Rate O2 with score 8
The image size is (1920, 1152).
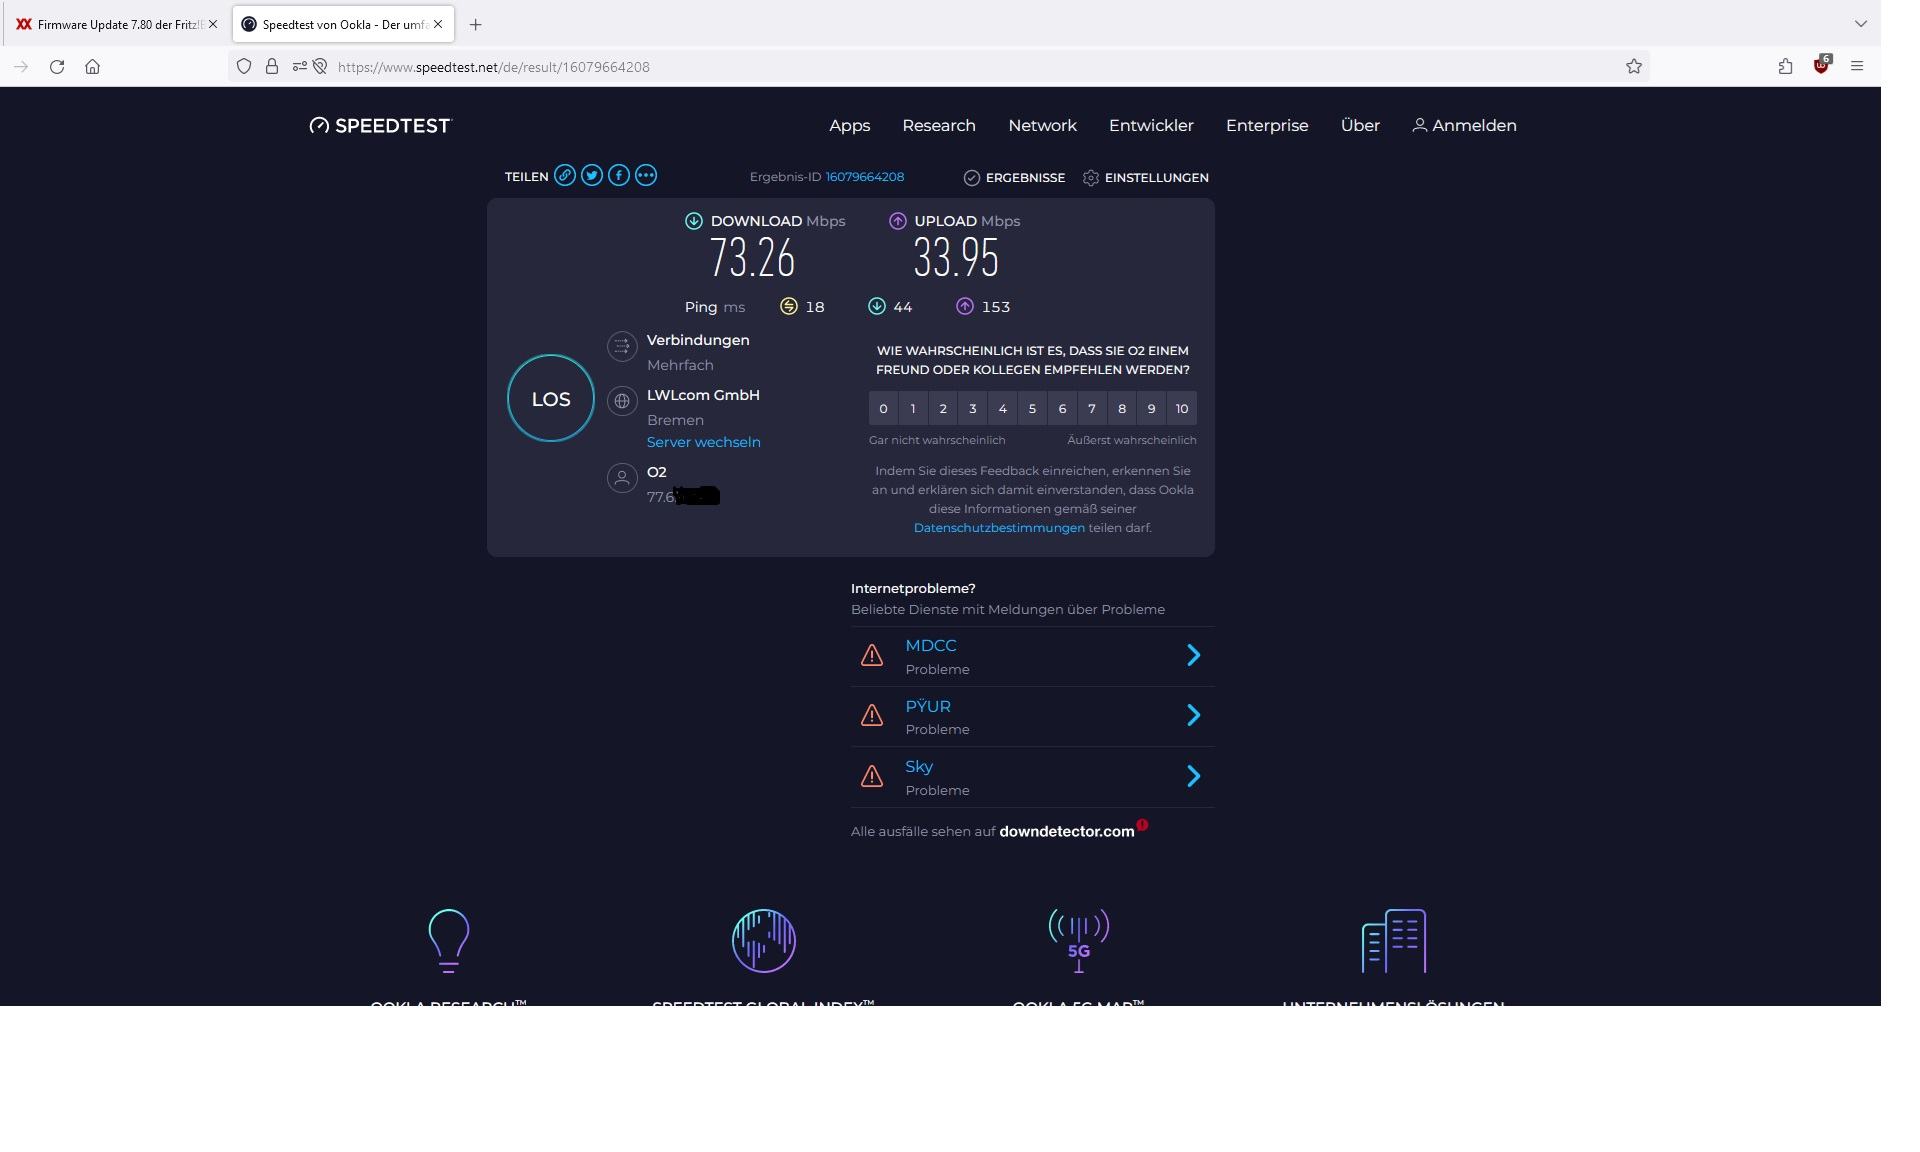pos(1122,408)
